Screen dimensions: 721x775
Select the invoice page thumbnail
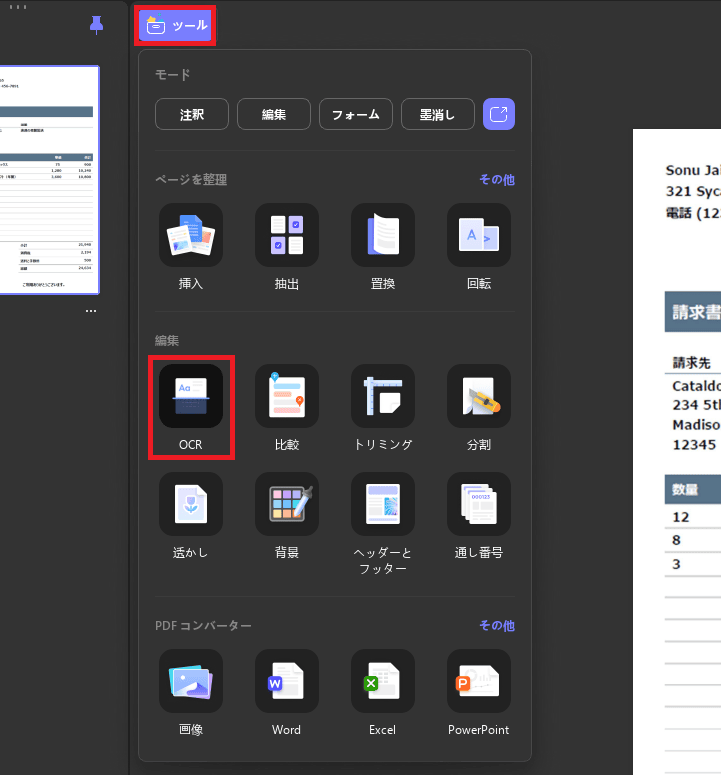pyautogui.click(x=49, y=180)
